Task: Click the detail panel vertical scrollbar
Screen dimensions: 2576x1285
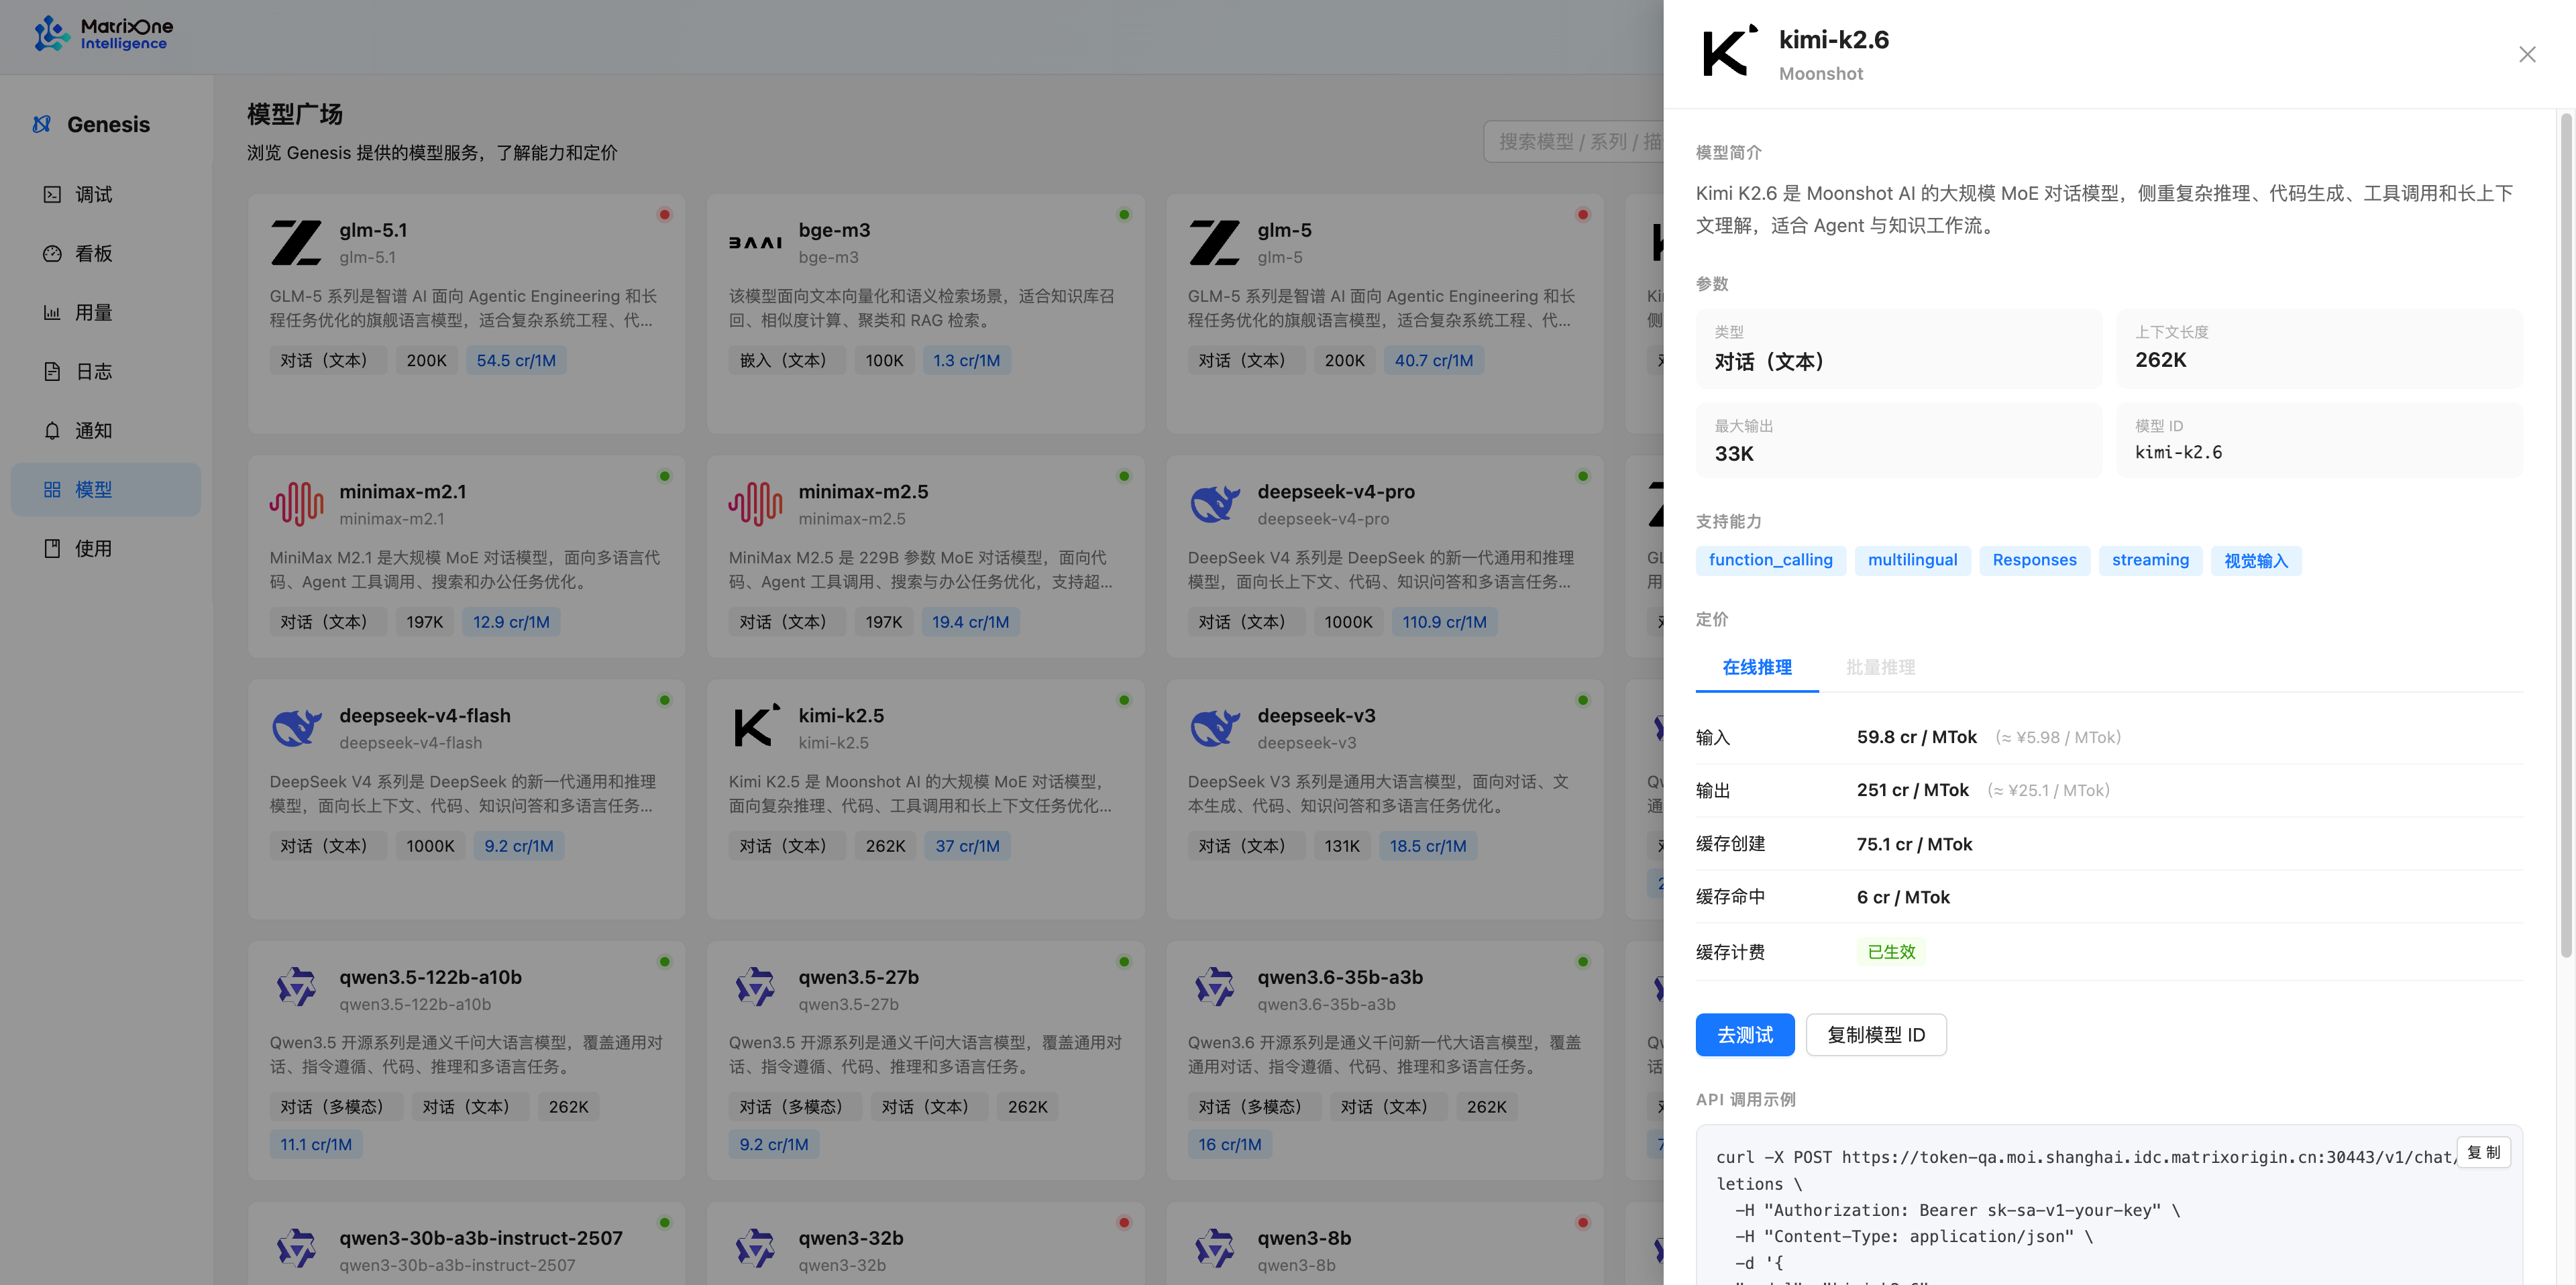Action: coord(2565,535)
